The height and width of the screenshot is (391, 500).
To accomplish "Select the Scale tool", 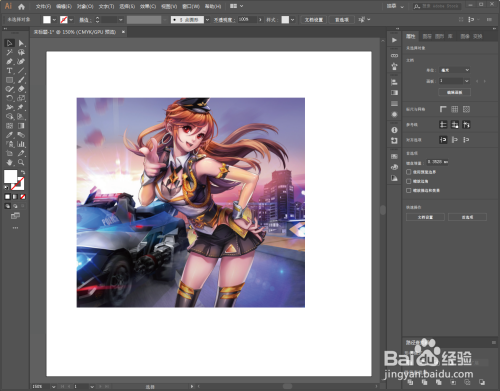I will click(21, 98).
